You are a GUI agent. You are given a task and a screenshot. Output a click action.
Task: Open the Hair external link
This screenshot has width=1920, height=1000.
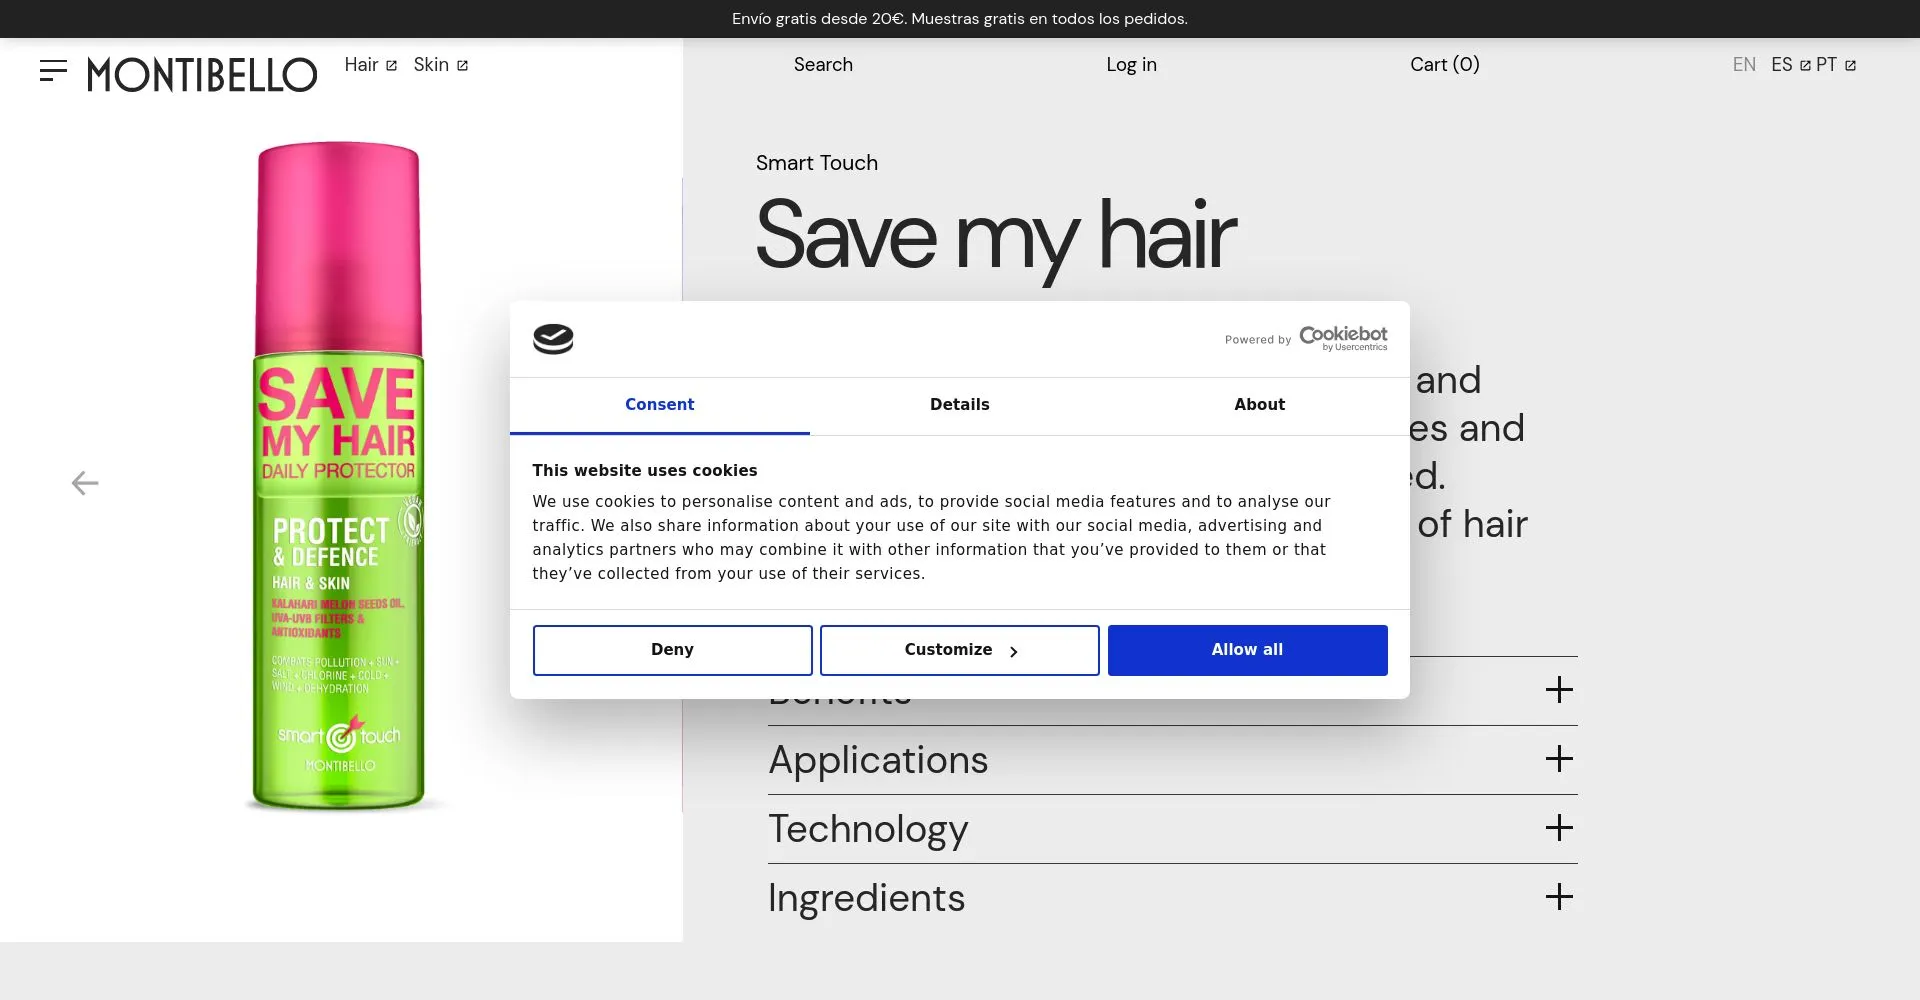click(371, 65)
